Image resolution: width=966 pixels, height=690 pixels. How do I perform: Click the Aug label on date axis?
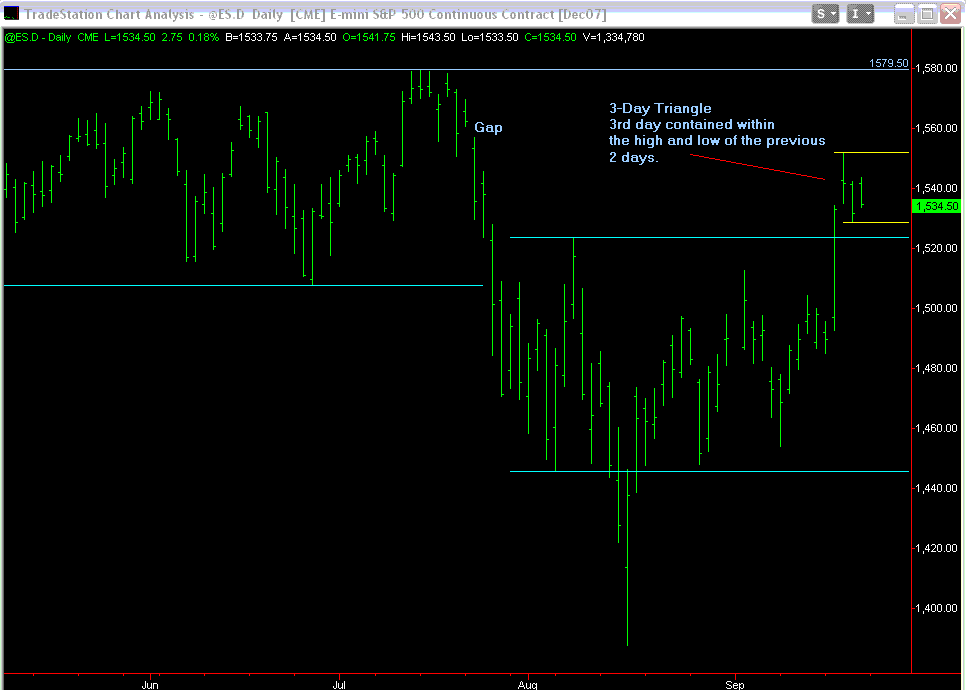pos(528,684)
